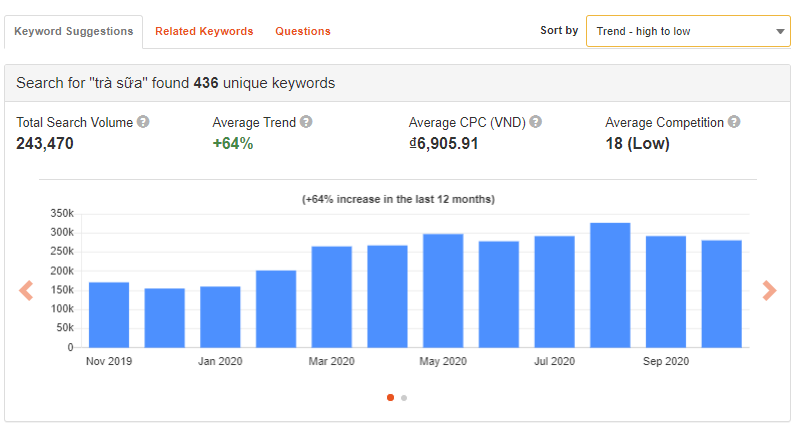The height and width of the screenshot is (434, 801).
Task: Click the Nov 2019 bar in chart
Action: (109, 315)
